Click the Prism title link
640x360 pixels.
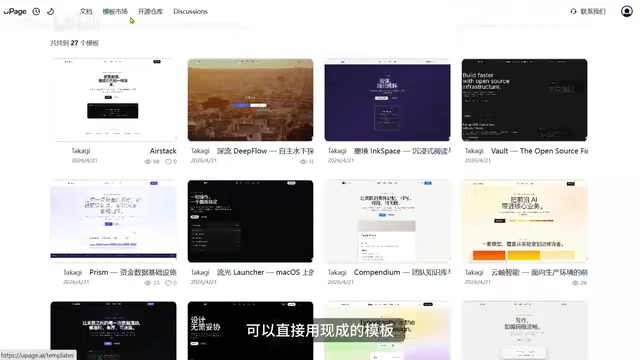[133, 272]
